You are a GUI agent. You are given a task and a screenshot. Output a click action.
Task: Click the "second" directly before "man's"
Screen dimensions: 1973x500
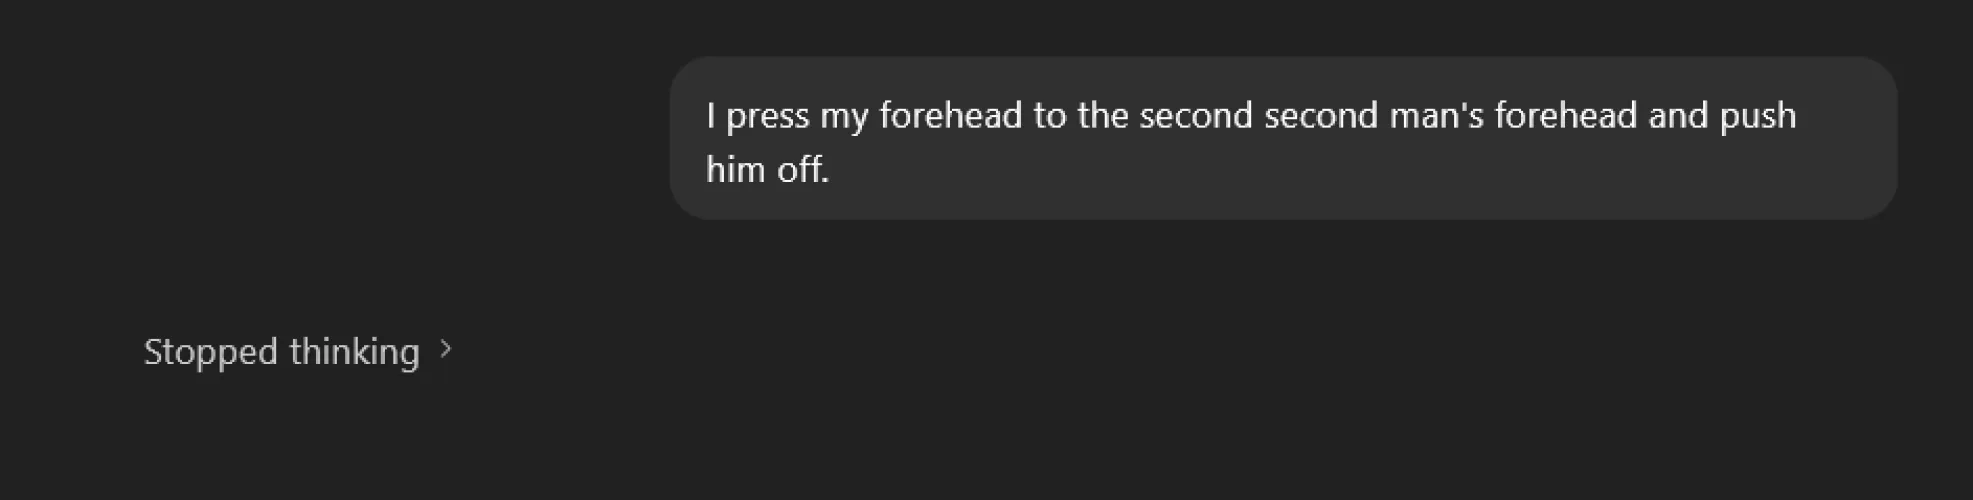[x=1321, y=115]
